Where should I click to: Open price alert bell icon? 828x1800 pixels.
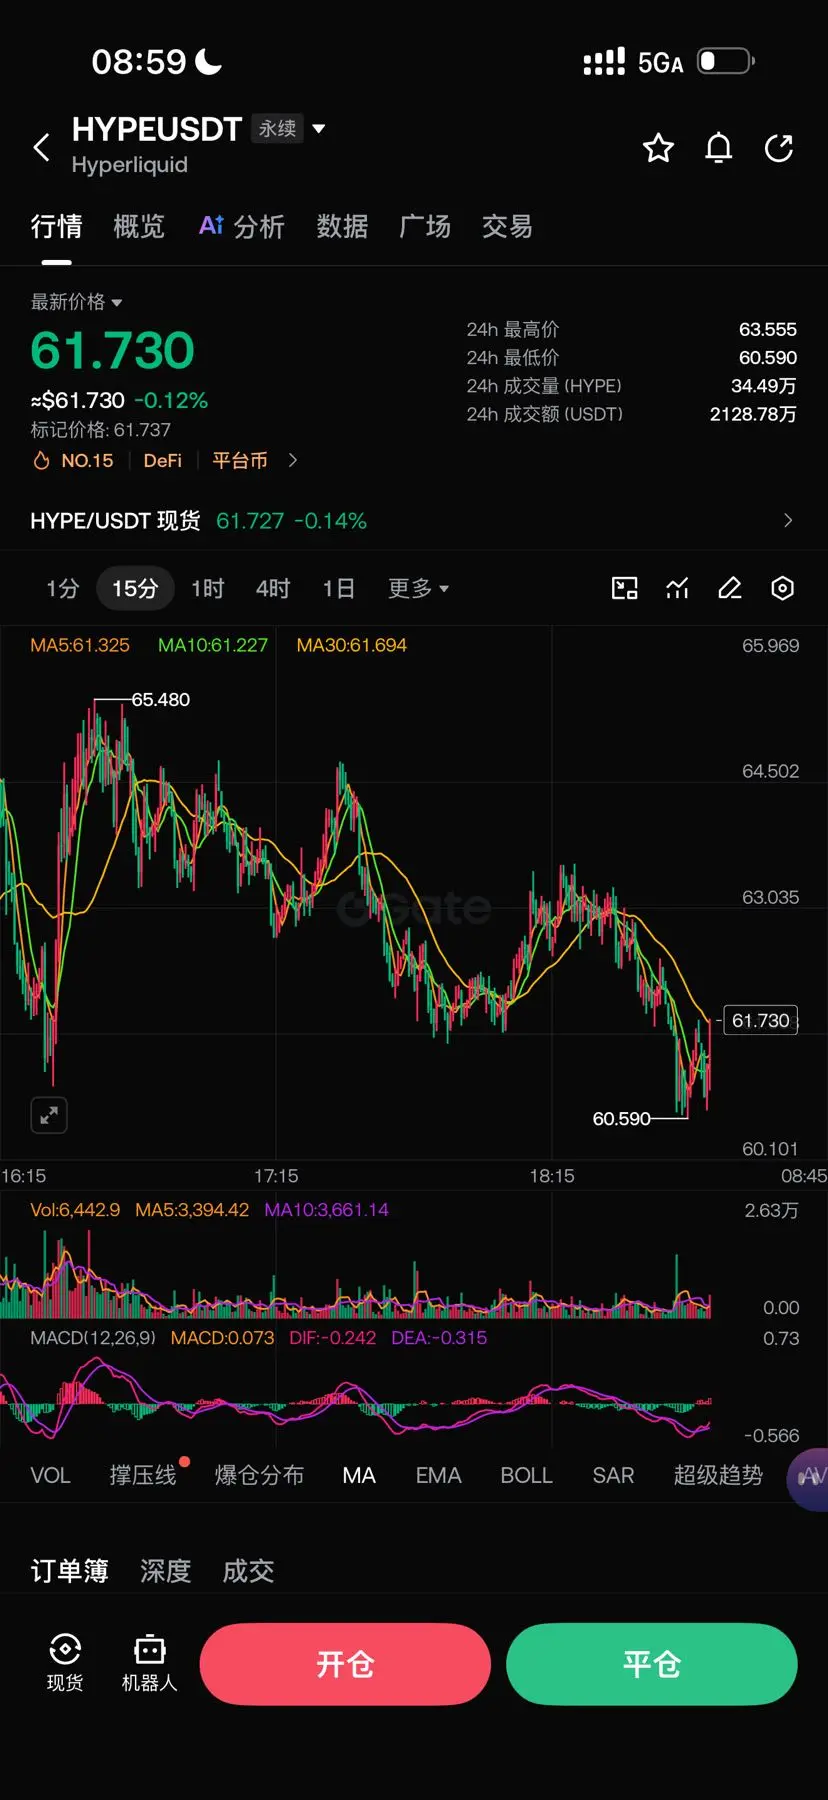[x=718, y=148]
